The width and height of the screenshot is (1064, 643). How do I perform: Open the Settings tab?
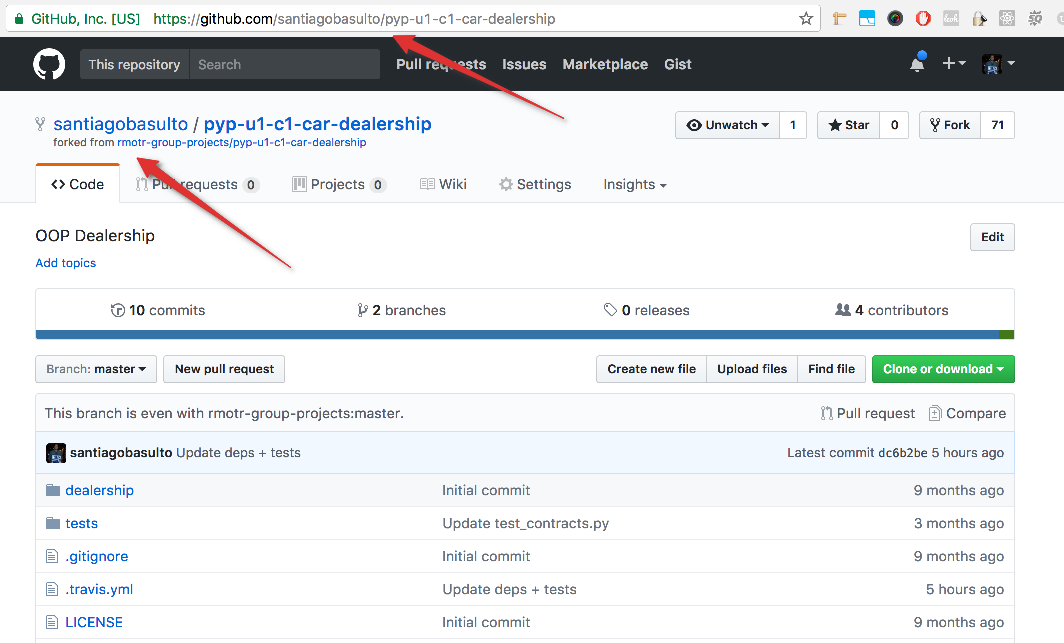click(535, 184)
